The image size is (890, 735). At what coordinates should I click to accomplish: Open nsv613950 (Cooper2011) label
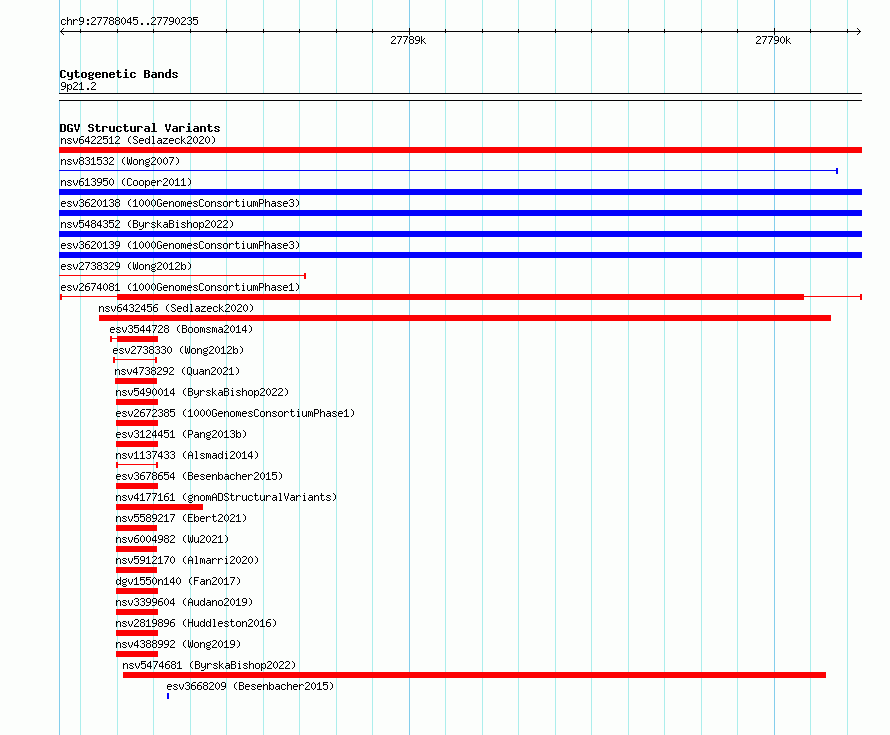pyautogui.click(x=126, y=182)
